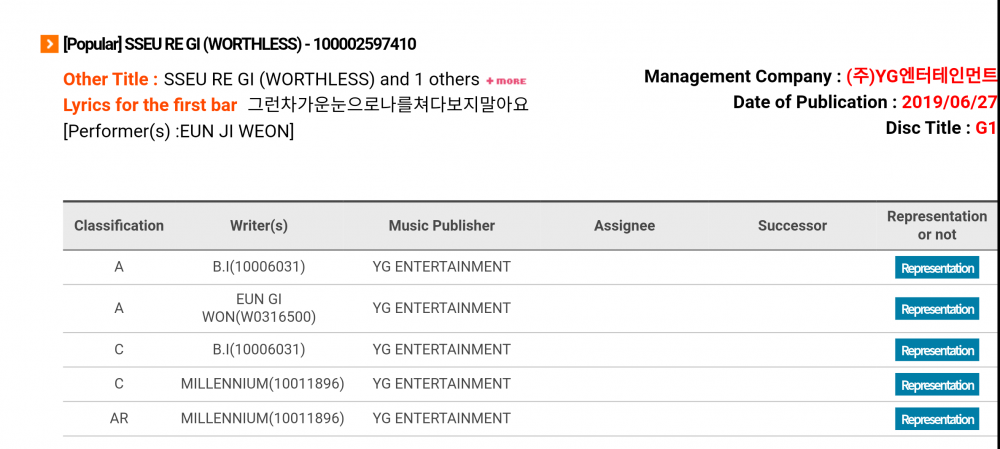Click Representation button in composer row for B.I
Image resolution: width=1000 pixels, height=449 pixels.
(937, 351)
